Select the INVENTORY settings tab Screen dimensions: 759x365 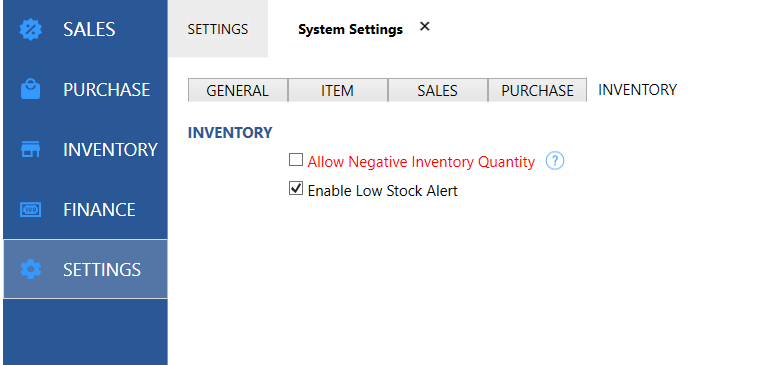tap(638, 90)
